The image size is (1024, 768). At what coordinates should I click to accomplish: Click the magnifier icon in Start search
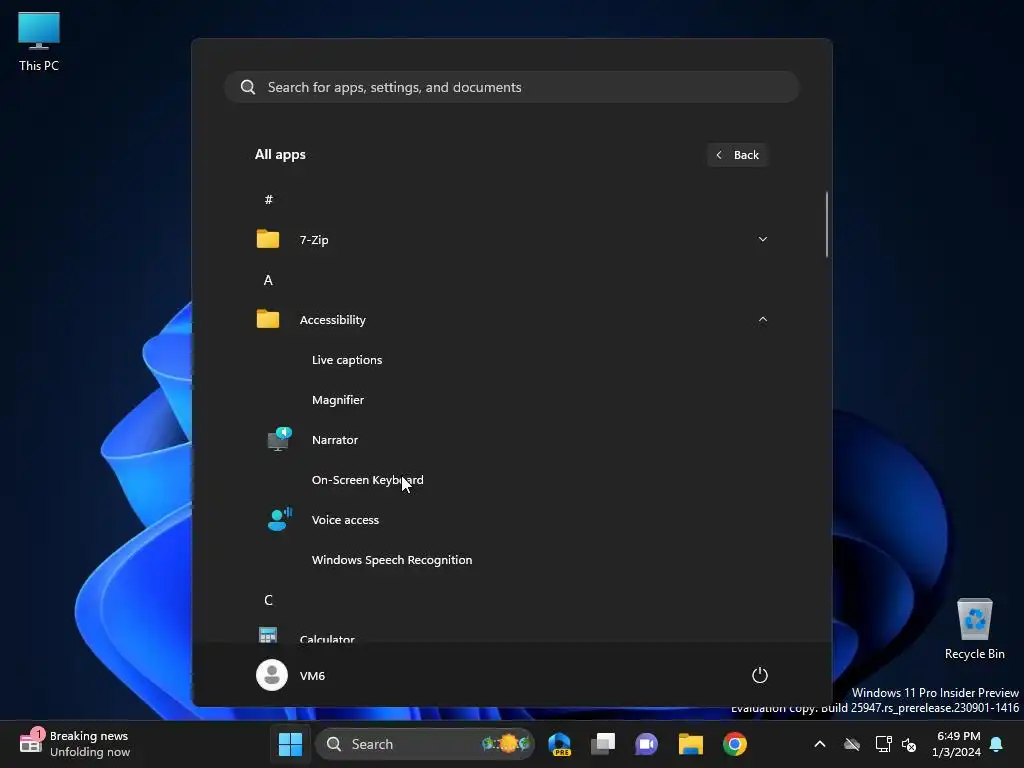pos(248,87)
